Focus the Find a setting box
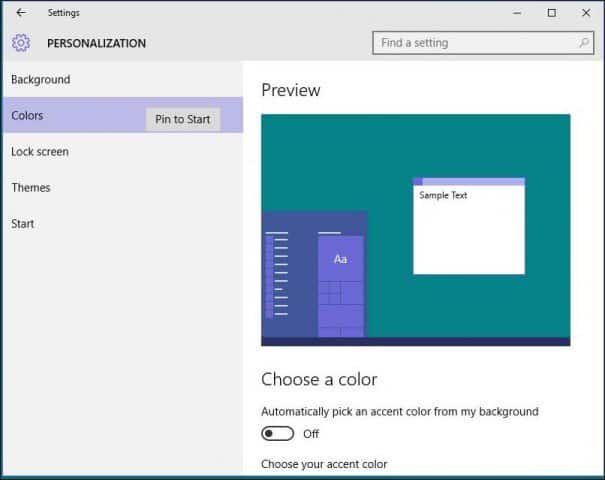Screen dimensions: 605x480 (483, 43)
